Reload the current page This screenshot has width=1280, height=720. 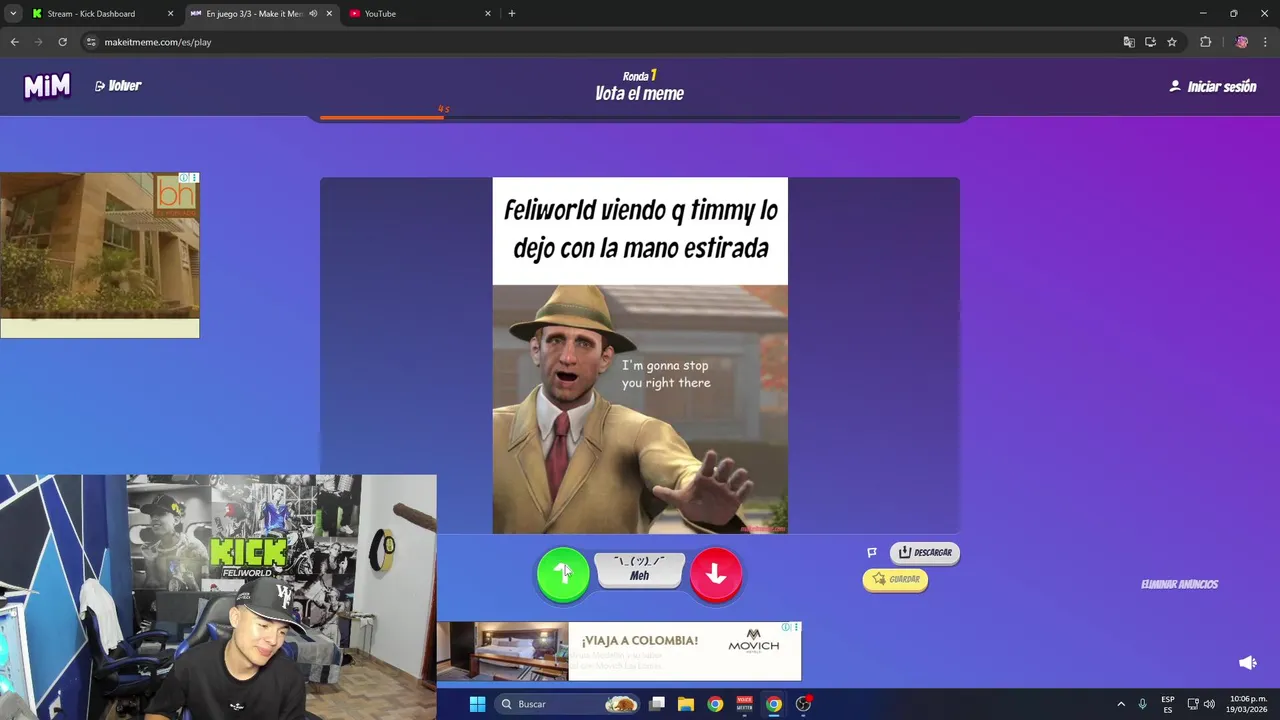(x=62, y=42)
